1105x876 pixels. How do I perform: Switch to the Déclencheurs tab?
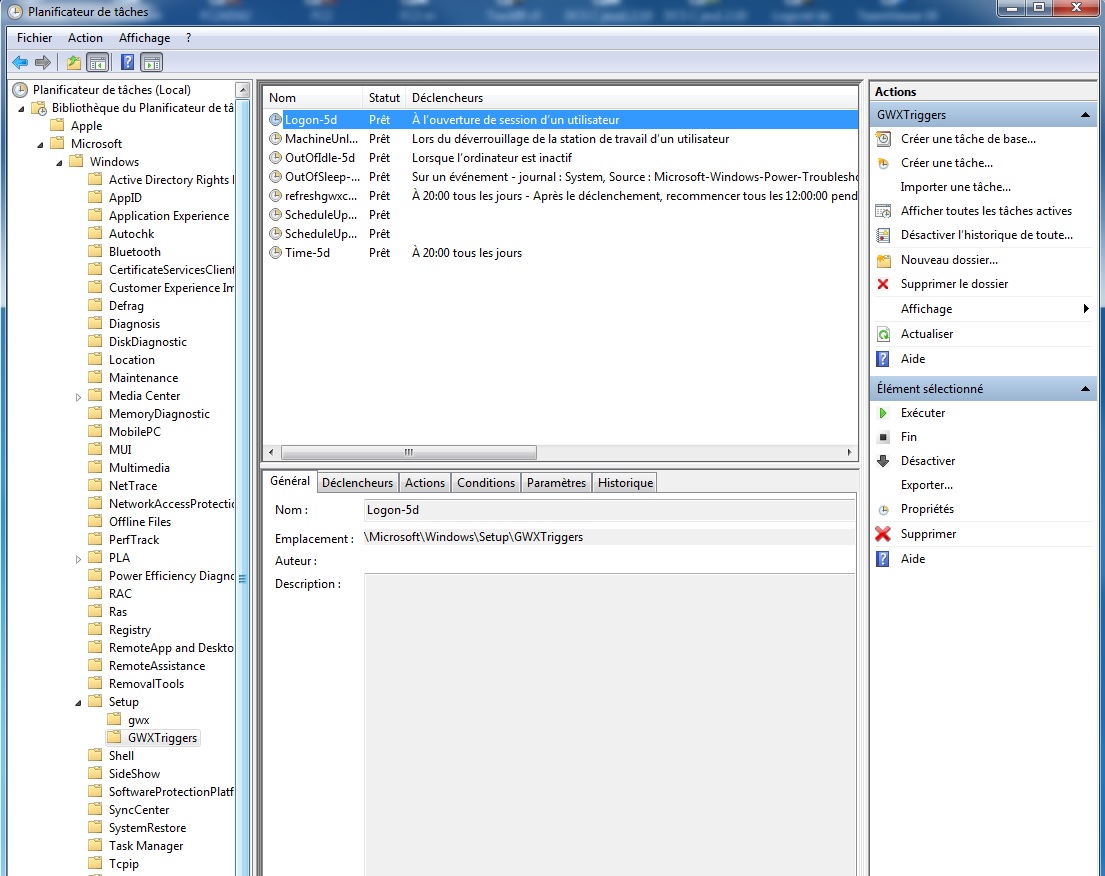(x=357, y=483)
